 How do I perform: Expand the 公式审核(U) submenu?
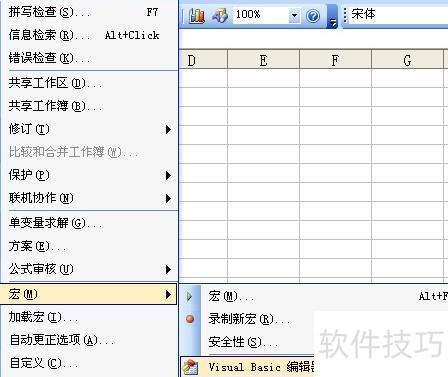tap(89, 269)
